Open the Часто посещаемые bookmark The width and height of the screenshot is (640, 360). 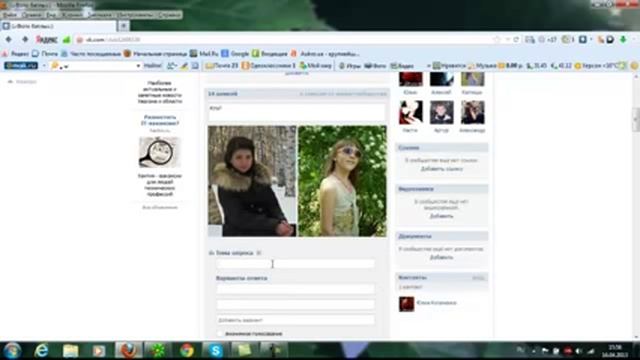click(91, 53)
